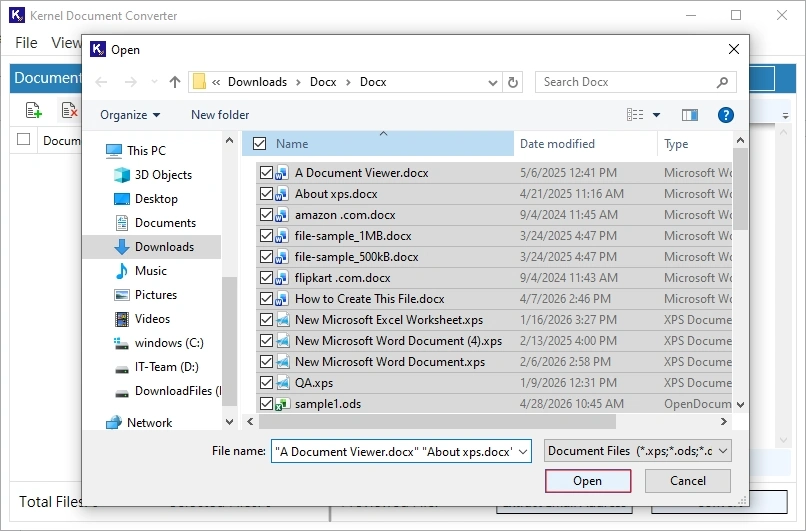The height and width of the screenshot is (531, 806).
Task: Click the vertical scrollbar thumb of file list
Action: [740, 189]
